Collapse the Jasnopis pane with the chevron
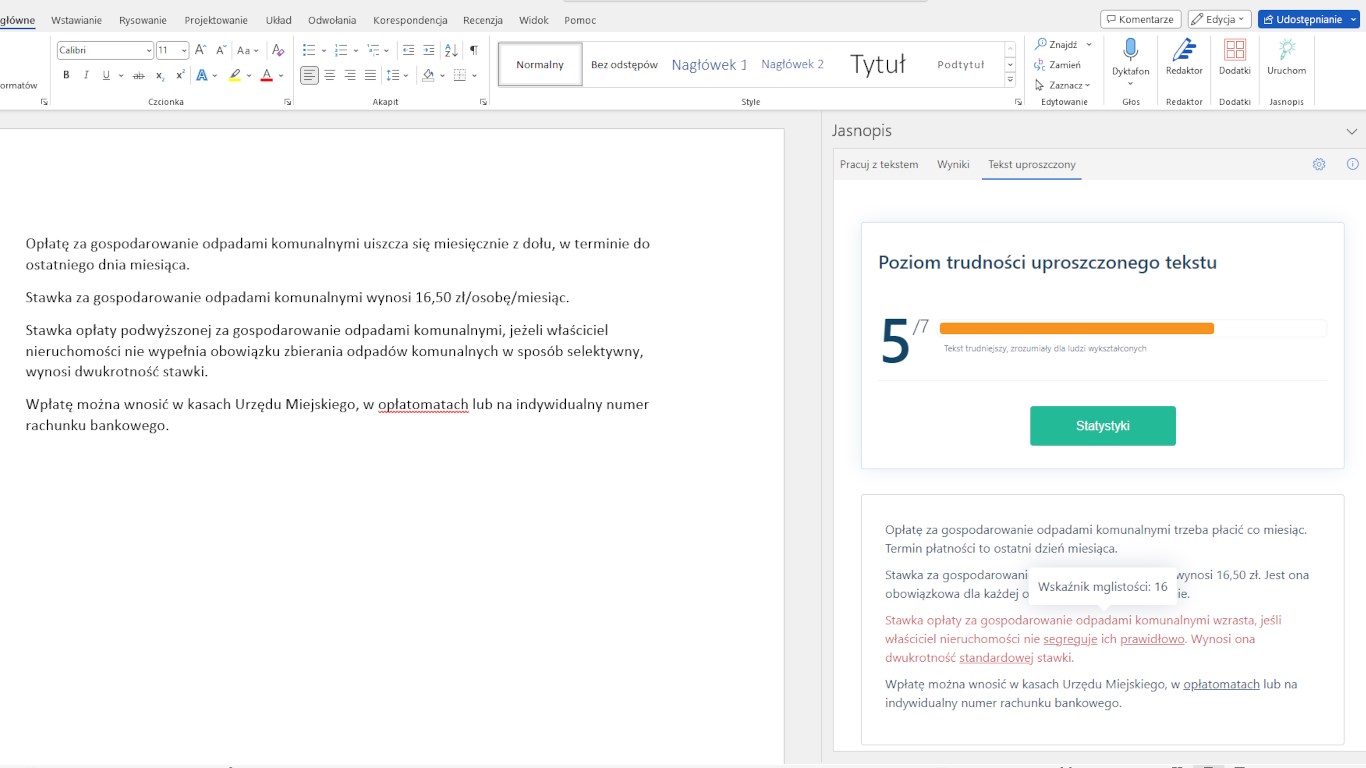 tap(1352, 131)
